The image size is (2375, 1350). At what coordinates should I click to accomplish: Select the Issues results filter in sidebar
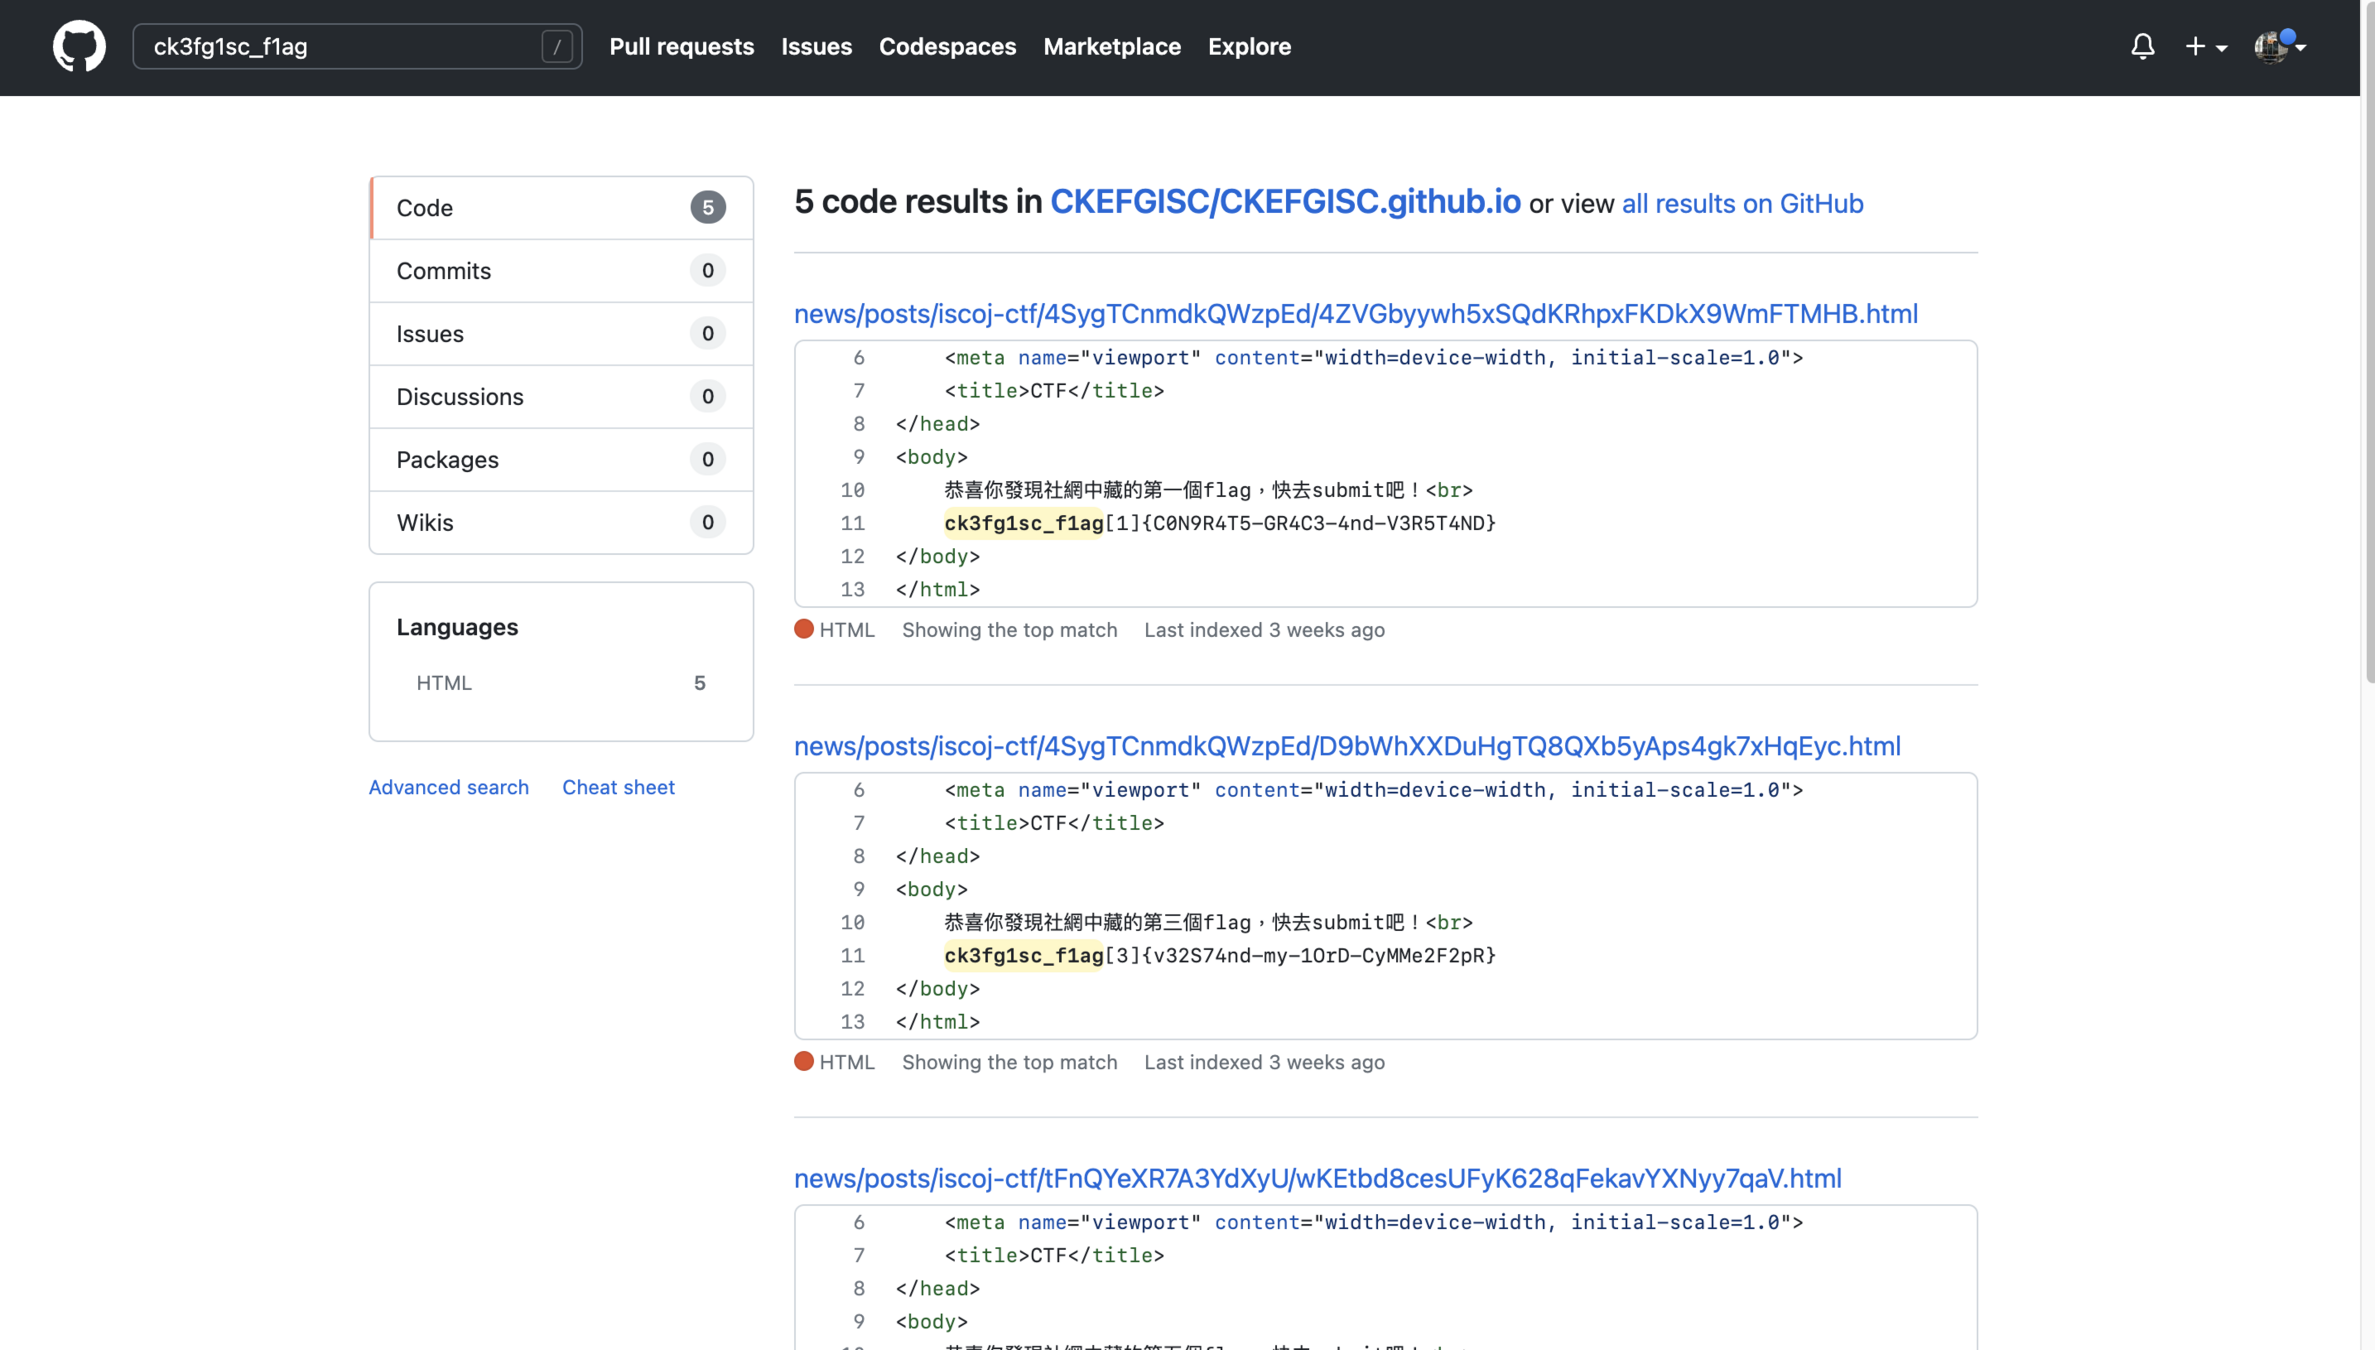pyautogui.click(x=561, y=334)
